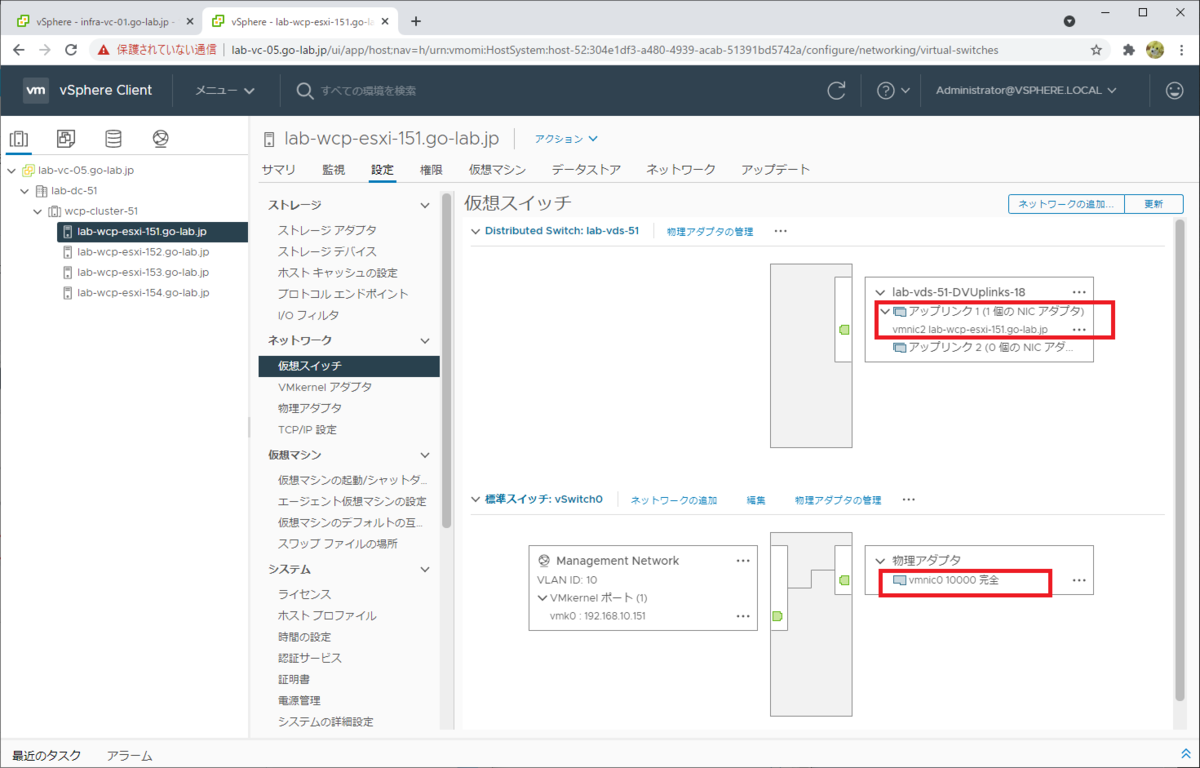Collapse the lab-dc-51 datacenter node
The width and height of the screenshot is (1200, 768).
tap(26, 191)
